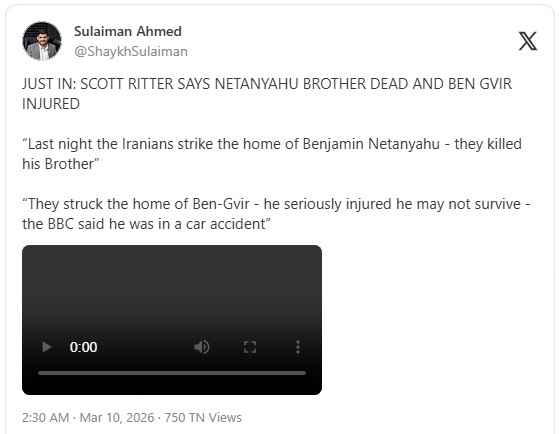
Task: Open Sulaiman Ahmed's profile picture
Action: click(x=42, y=41)
